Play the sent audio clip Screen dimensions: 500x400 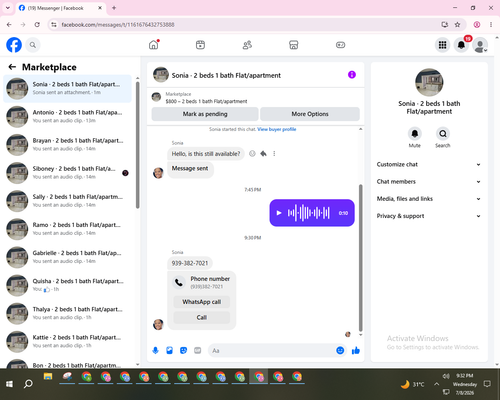tap(279, 213)
